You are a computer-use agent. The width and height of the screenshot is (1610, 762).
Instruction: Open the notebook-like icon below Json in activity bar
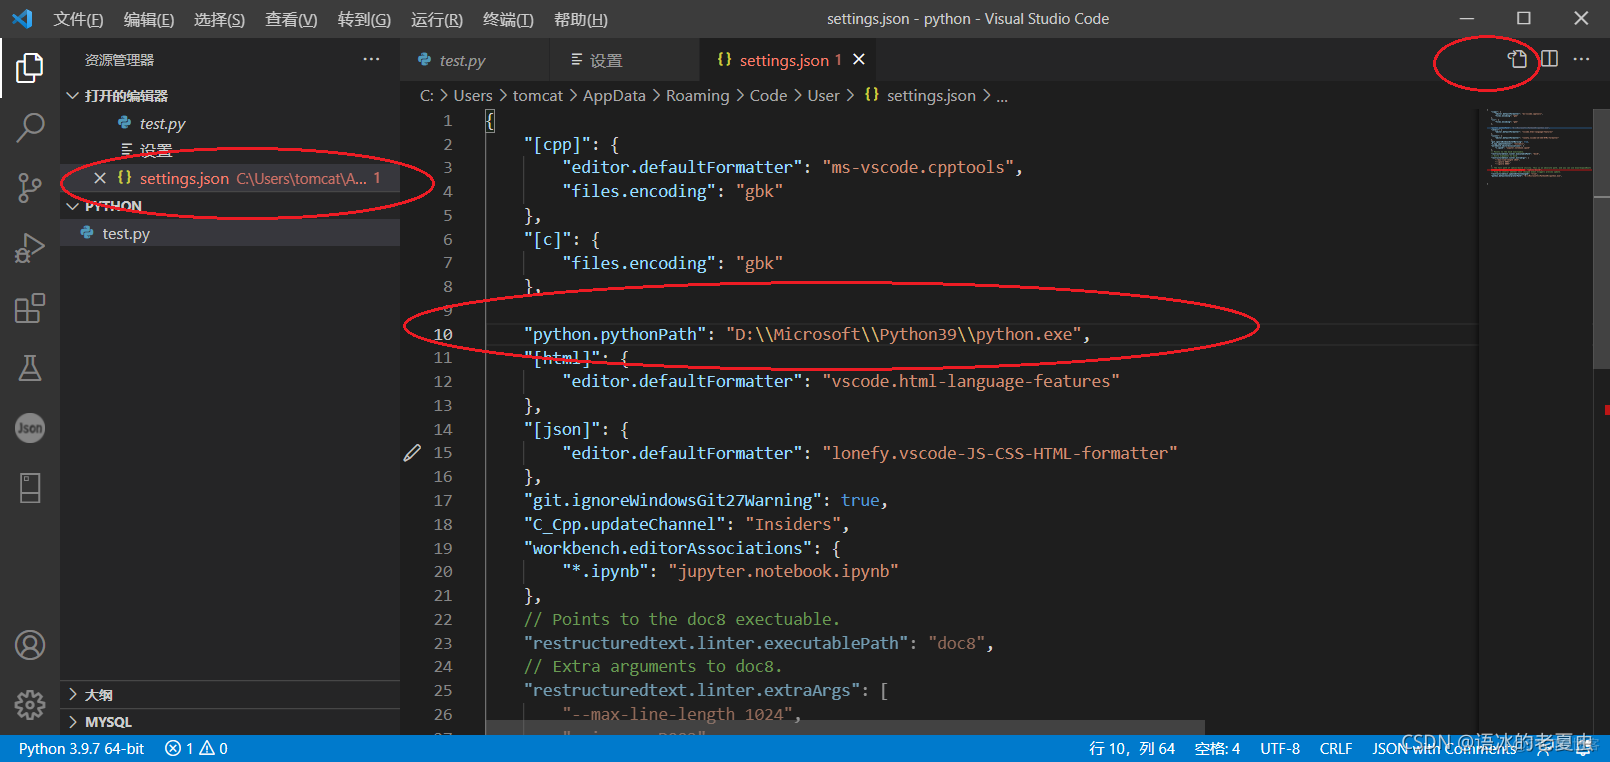click(30, 488)
